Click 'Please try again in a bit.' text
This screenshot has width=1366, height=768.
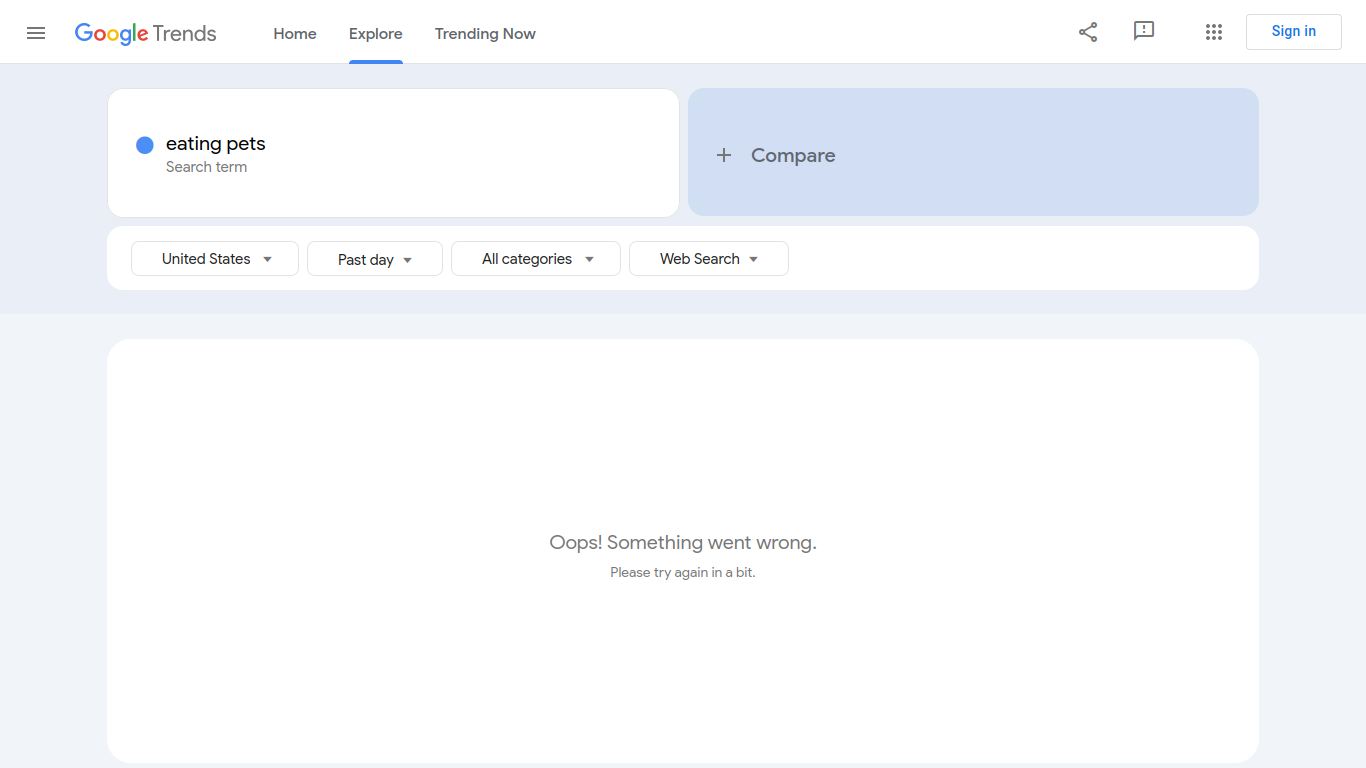pos(683,573)
